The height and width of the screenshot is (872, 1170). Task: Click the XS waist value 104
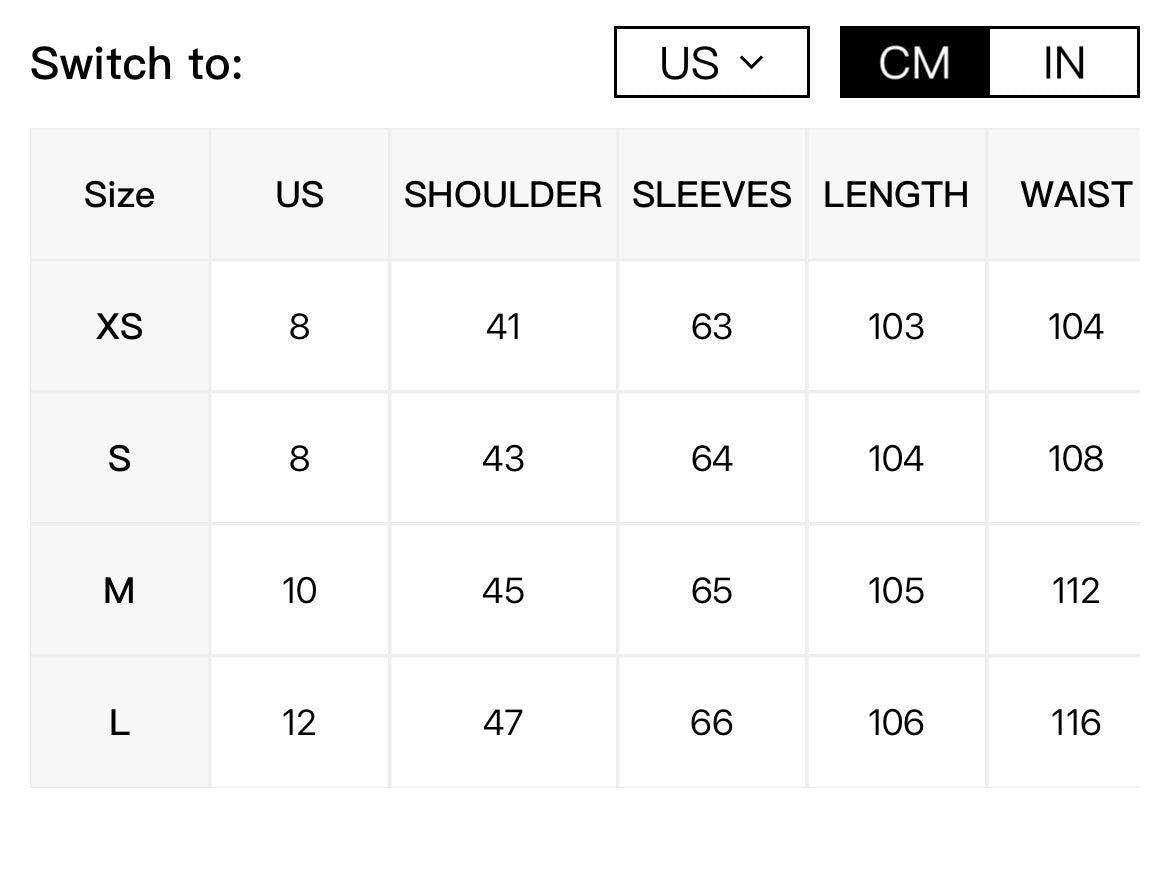(1075, 326)
